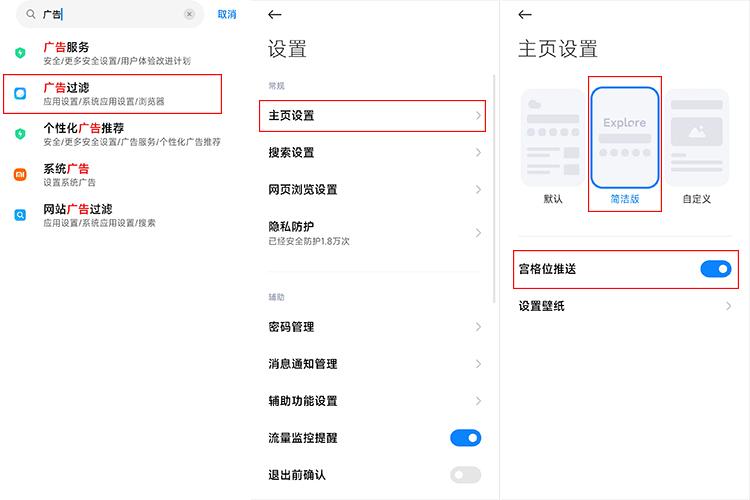Click the chevron beside 辅助功能设置
This screenshot has height=500, width=750.
(x=478, y=400)
